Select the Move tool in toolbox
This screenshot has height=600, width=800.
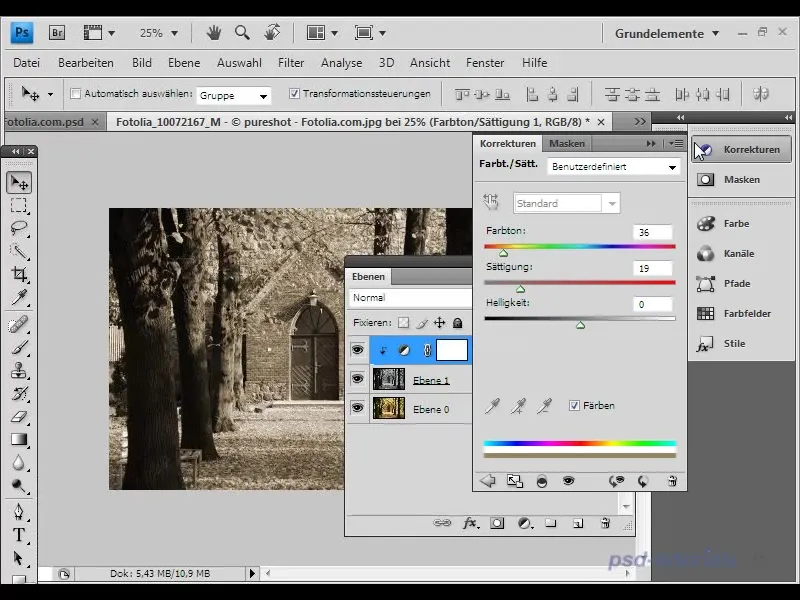pos(19,182)
